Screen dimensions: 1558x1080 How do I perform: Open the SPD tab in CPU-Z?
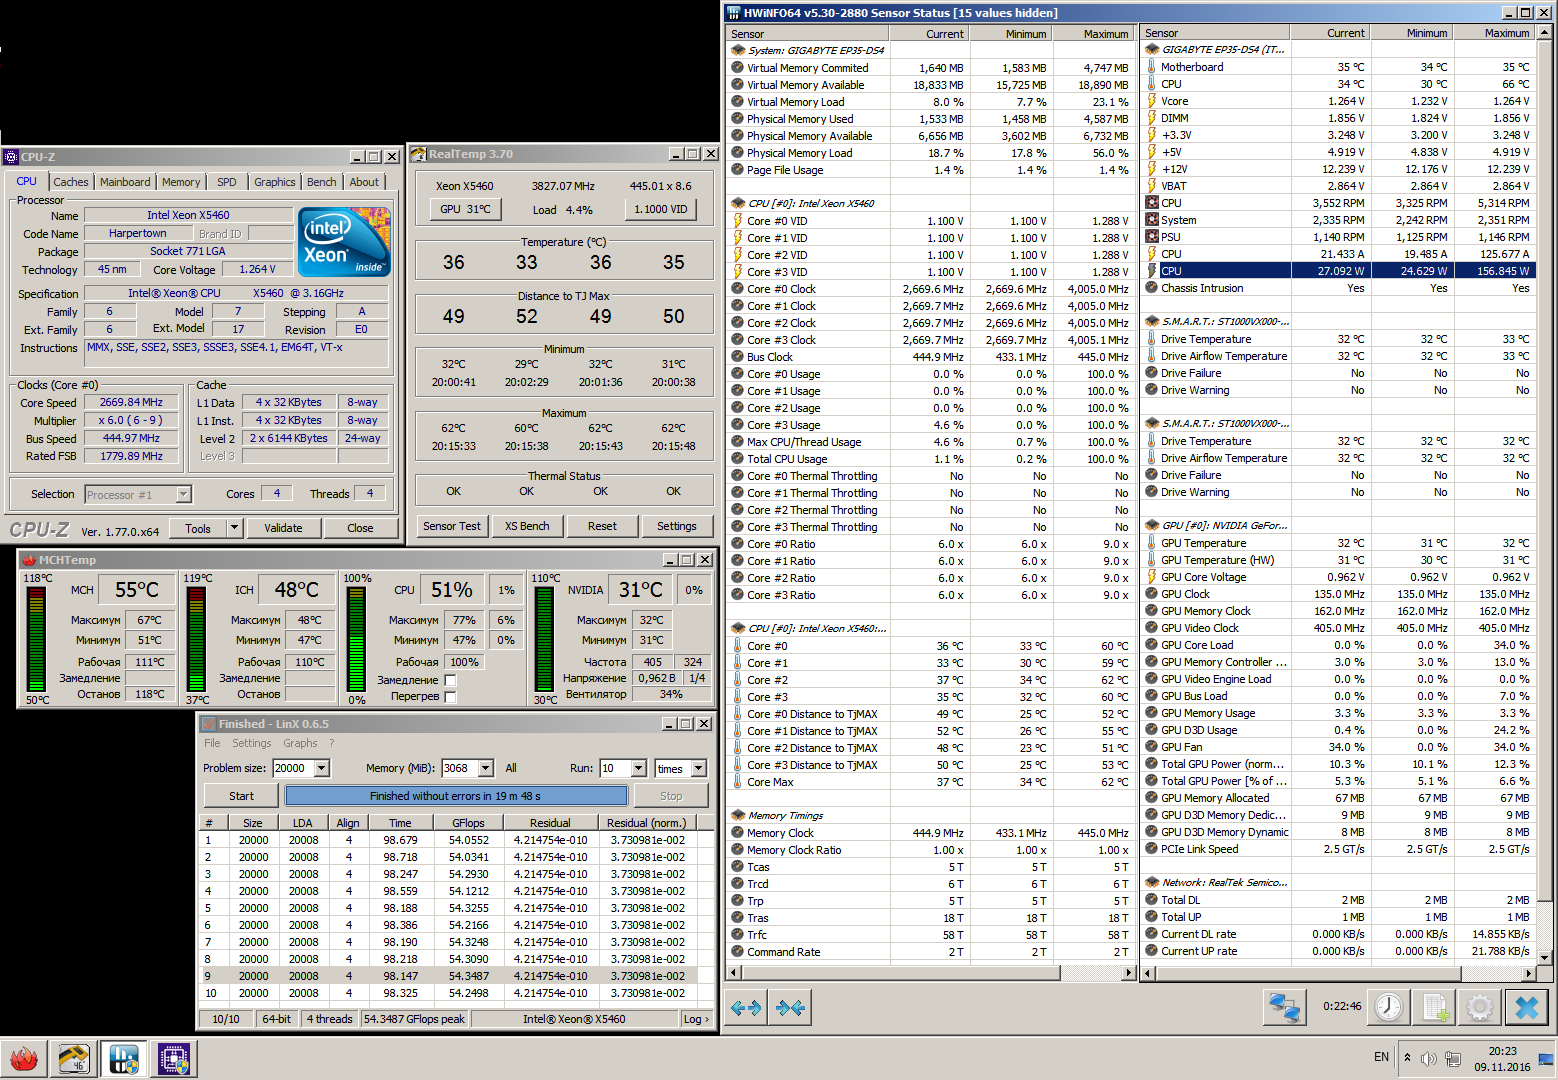tap(227, 182)
